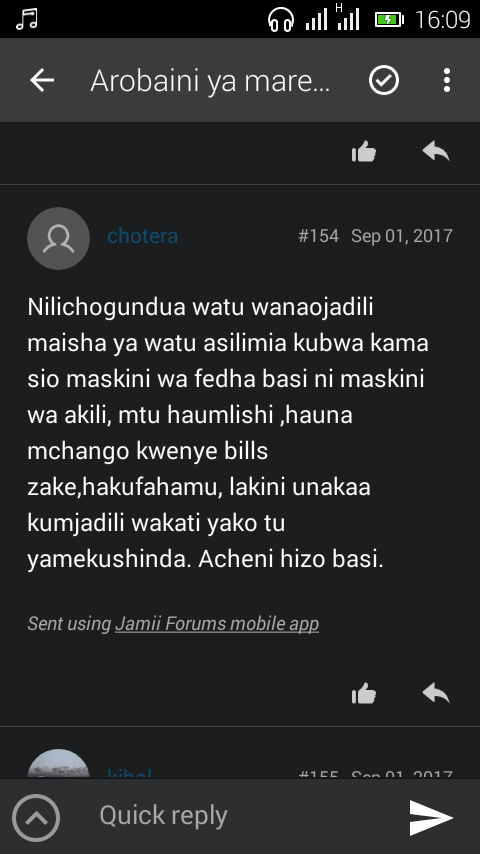Open the three-dot overflow menu

447,81
